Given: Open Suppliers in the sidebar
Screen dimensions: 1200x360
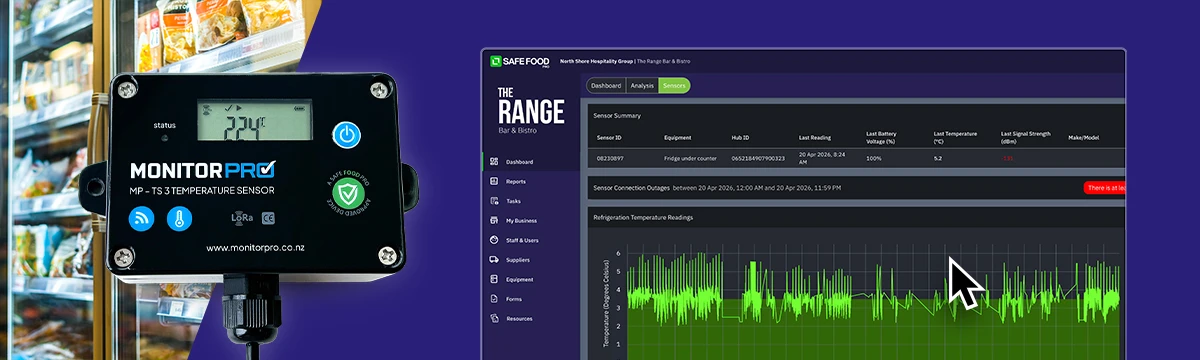Looking at the screenshot, I should [x=518, y=260].
